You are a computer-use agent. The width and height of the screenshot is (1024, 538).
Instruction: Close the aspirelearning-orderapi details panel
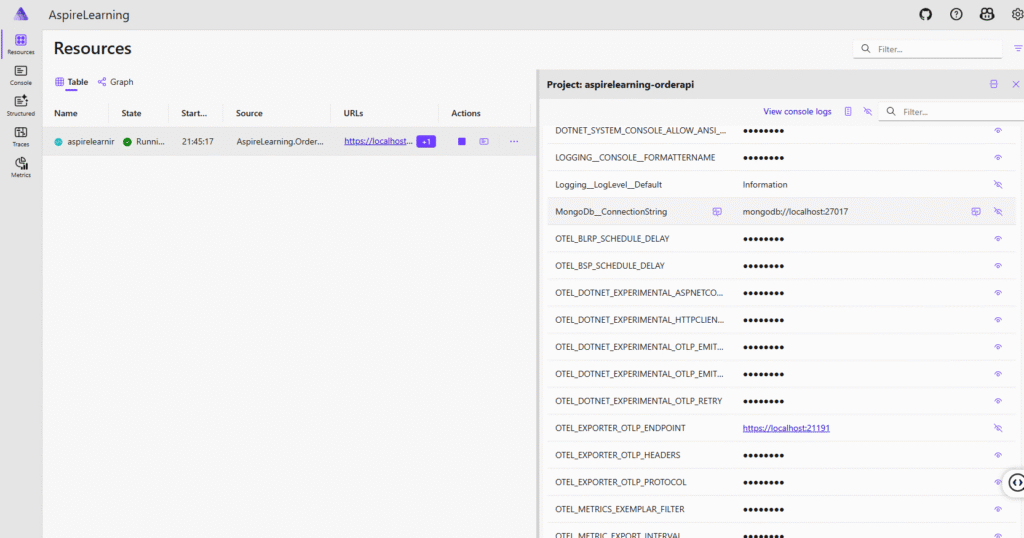pos(1016,84)
